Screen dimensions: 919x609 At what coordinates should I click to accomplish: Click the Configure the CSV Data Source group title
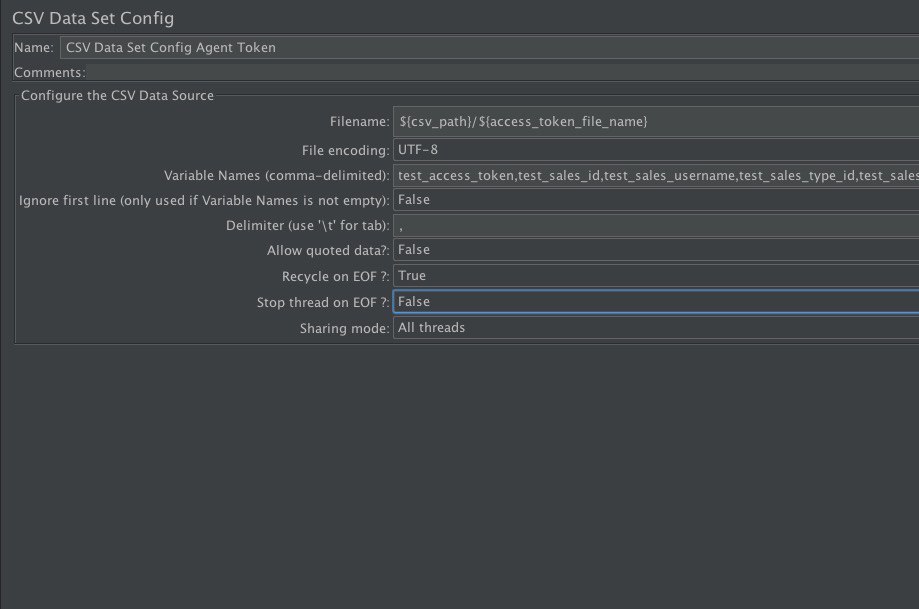117,96
